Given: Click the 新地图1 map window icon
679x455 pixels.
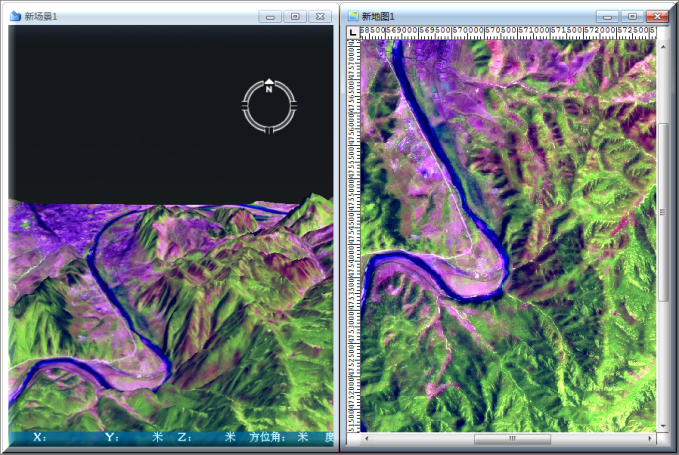Looking at the screenshot, I should [353, 16].
